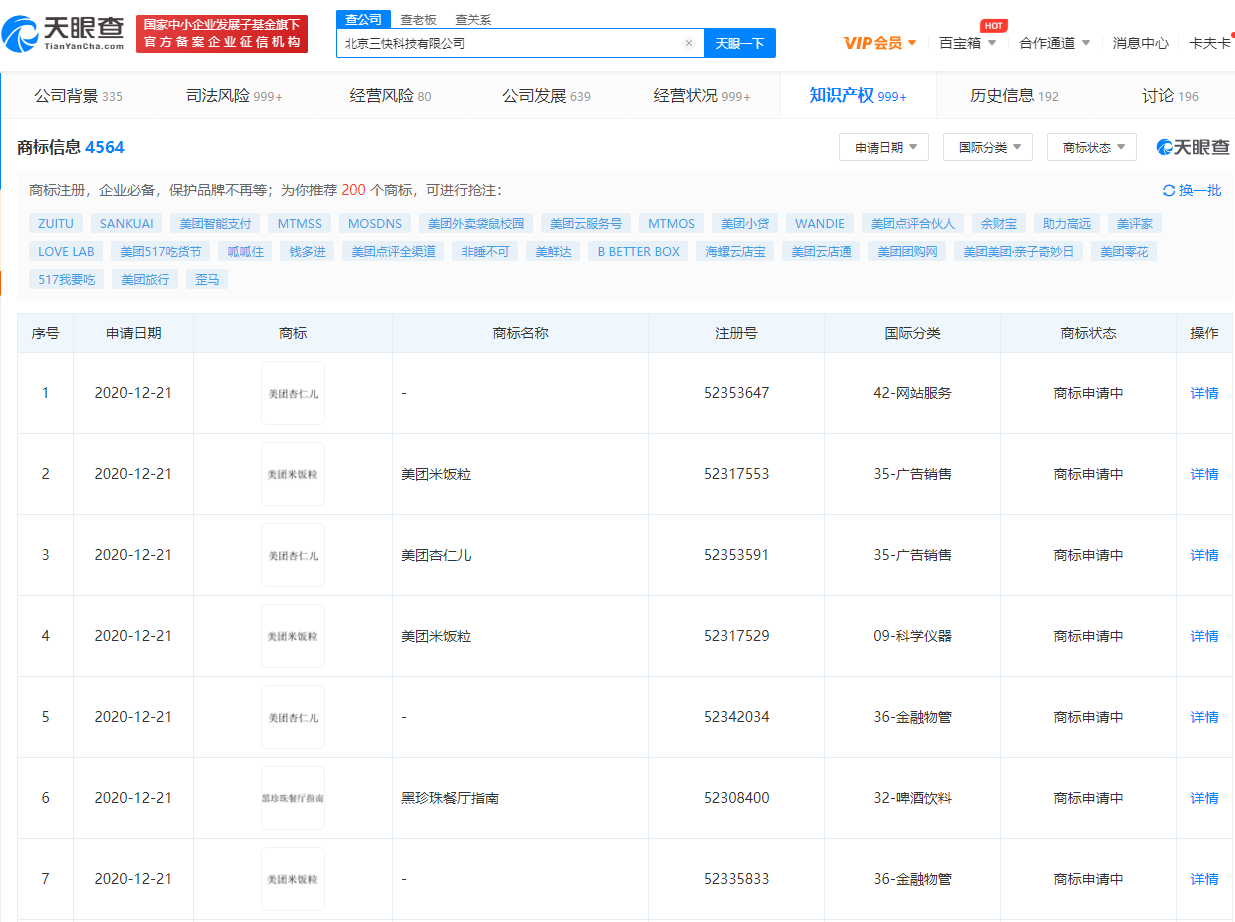The width and height of the screenshot is (1235, 922).
Task: Select the B BETTER BOX trademark tag
Action: (x=639, y=251)
